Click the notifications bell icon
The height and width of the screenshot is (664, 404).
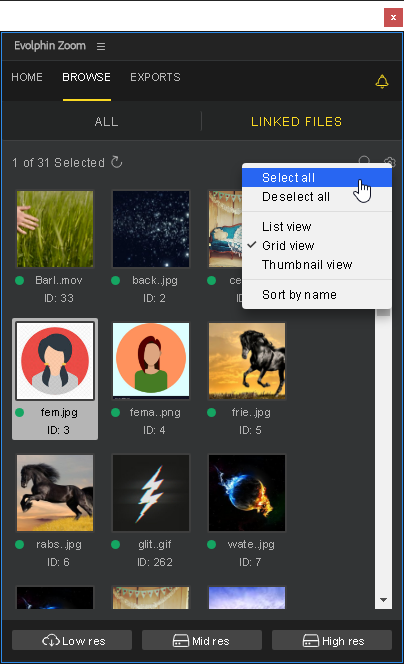point(382,81)
